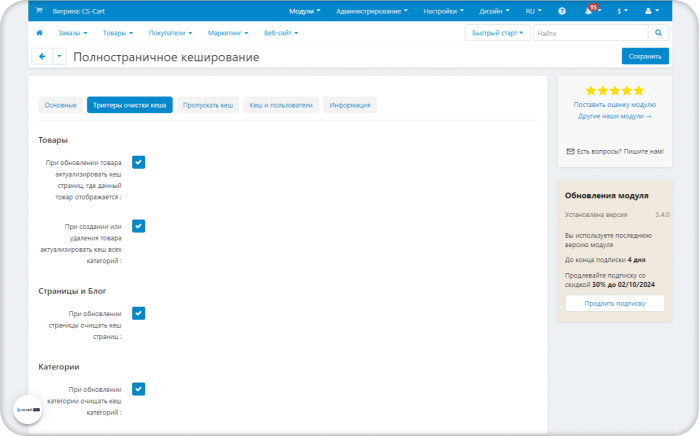700x436 pixels.
Task: Click the Полностраничное кеширование page title
Action: click(166, 57)
